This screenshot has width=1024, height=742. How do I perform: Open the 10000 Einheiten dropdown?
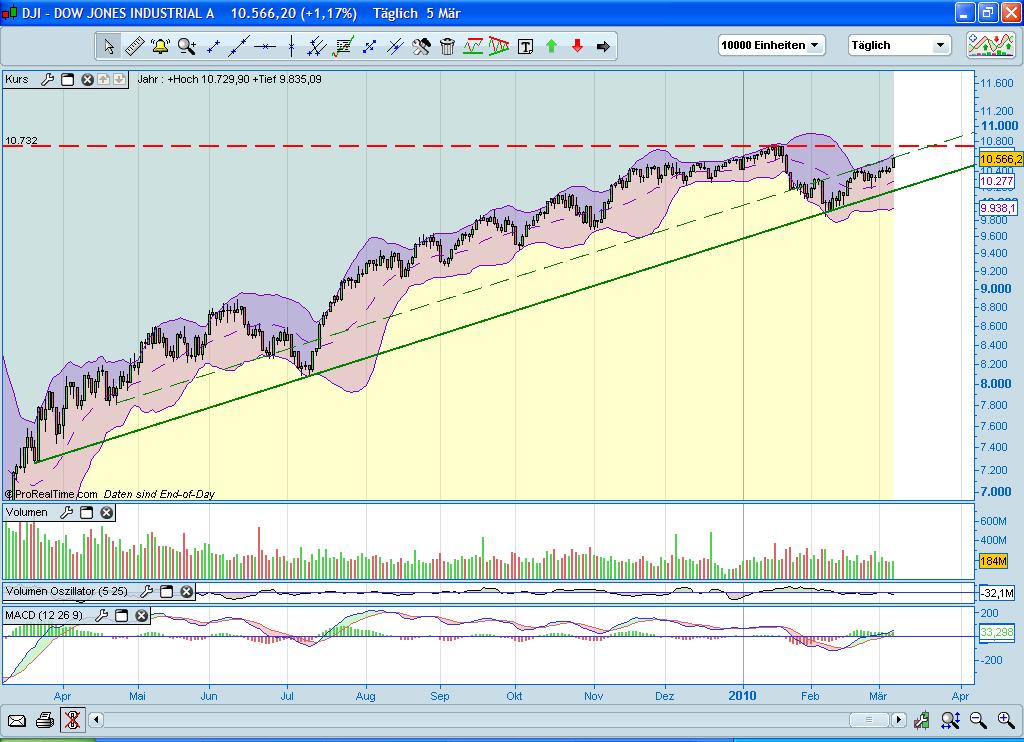tap(771, 45)
